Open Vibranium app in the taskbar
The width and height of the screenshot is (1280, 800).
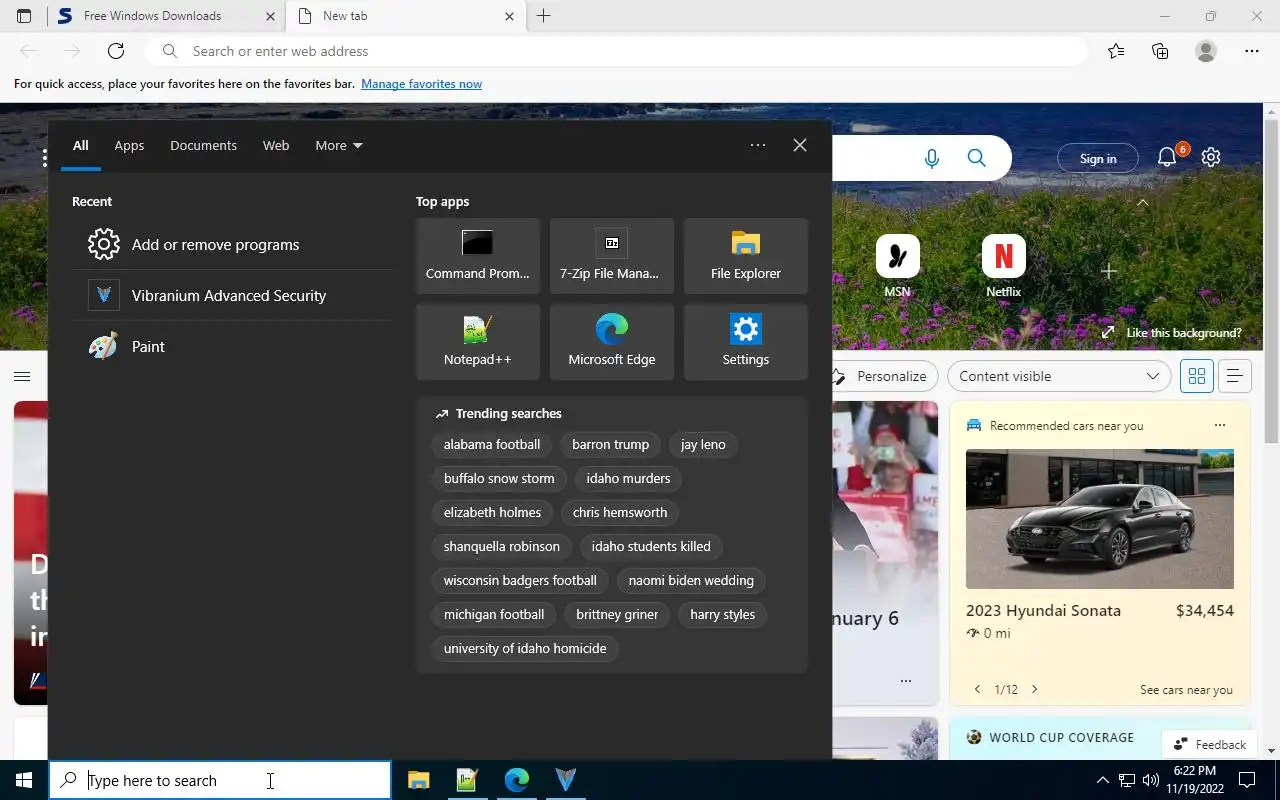565,780
